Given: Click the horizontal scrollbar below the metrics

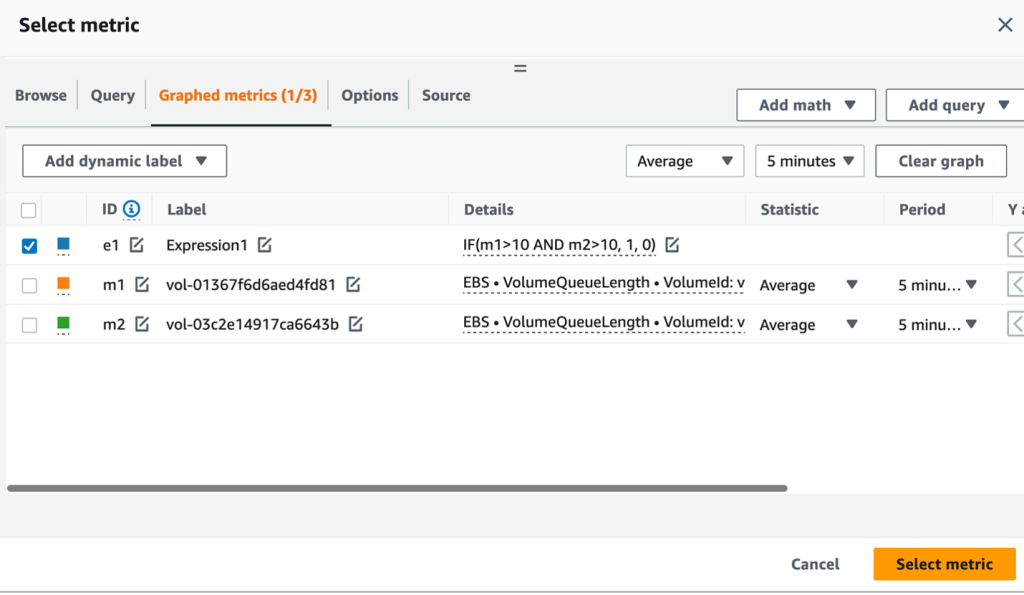Looking at the screenshot, I should [400, 489].
